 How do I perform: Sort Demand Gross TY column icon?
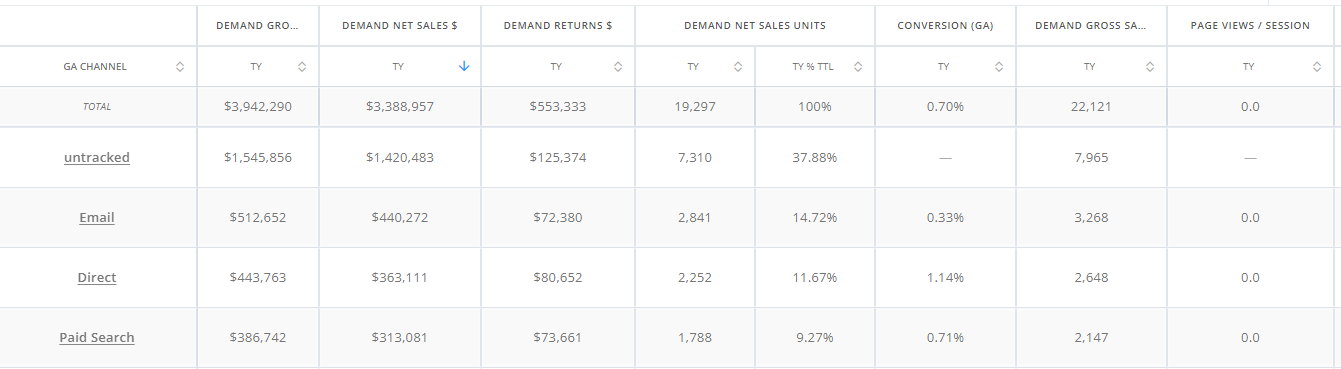click(x=302, y=67)
